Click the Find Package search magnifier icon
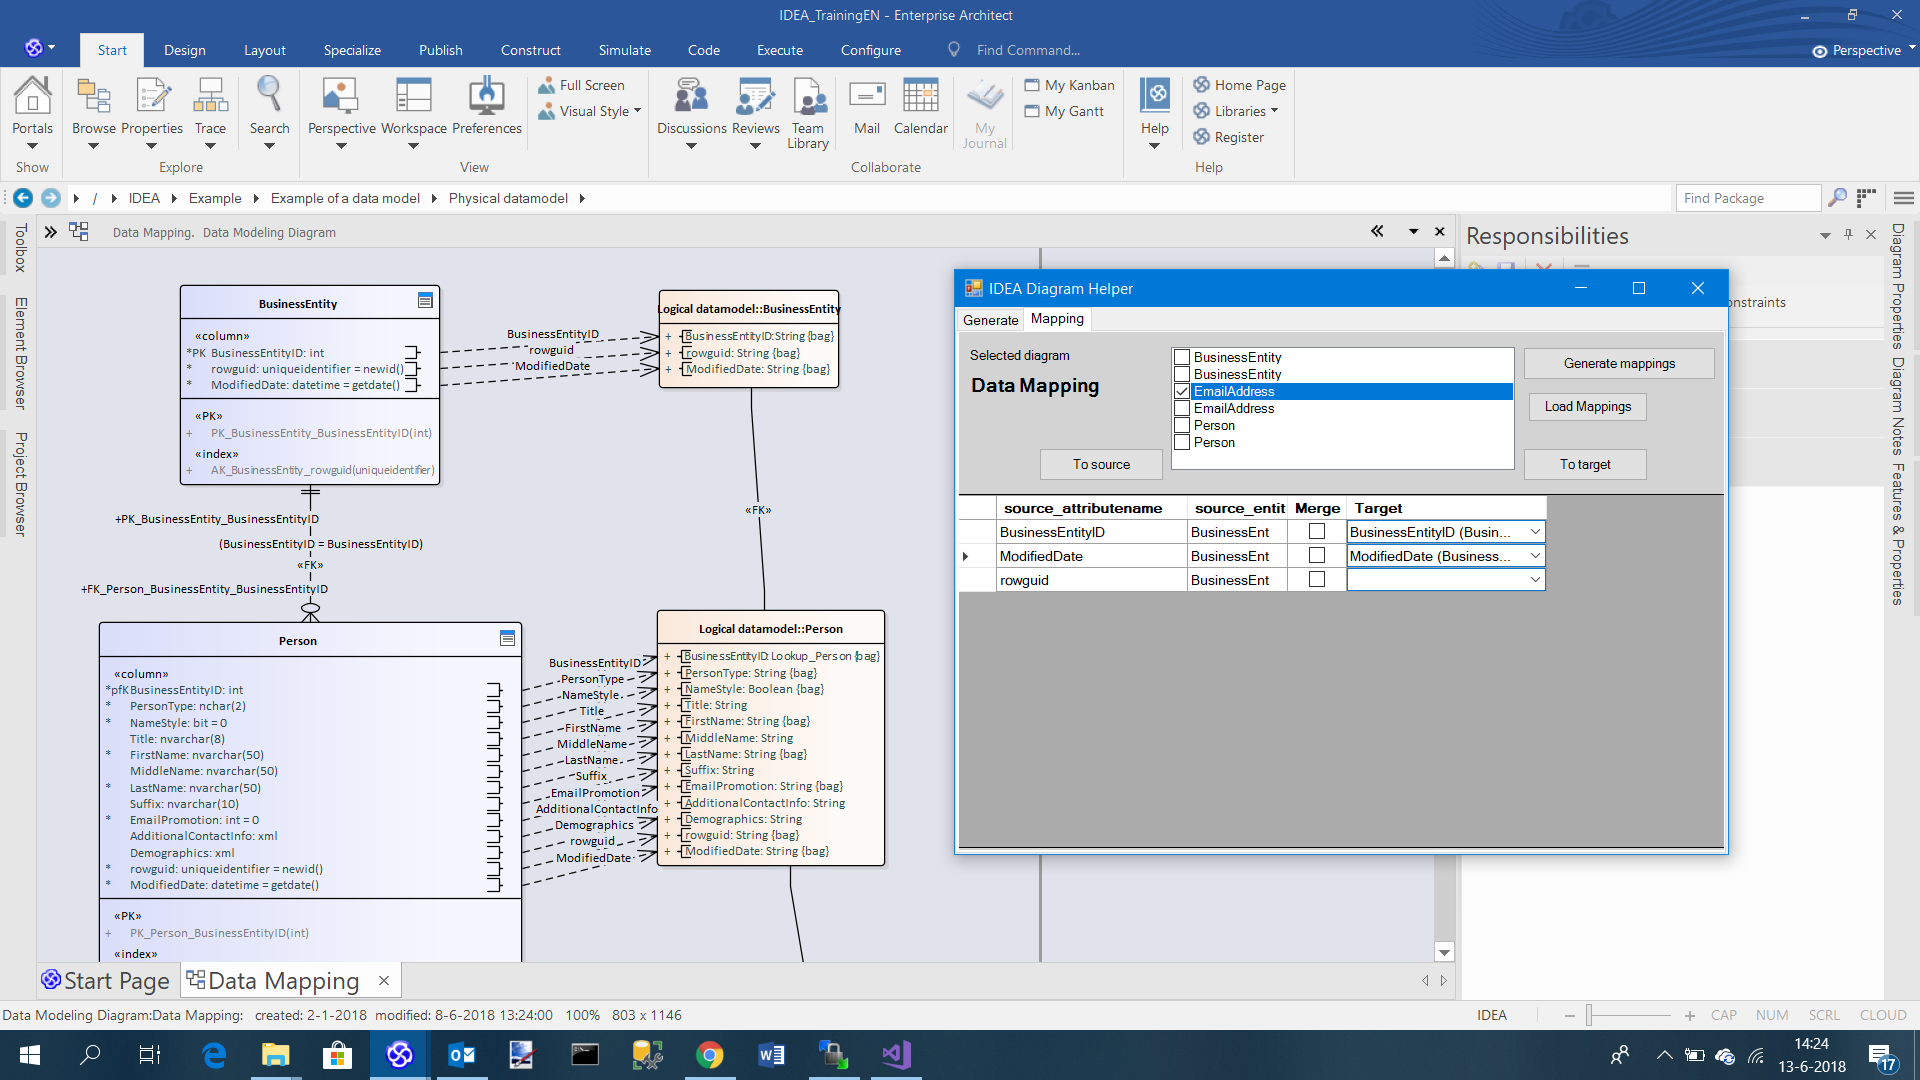Image resolution: width=1920 pixels, height=1080 pixels. [1837, 198]
